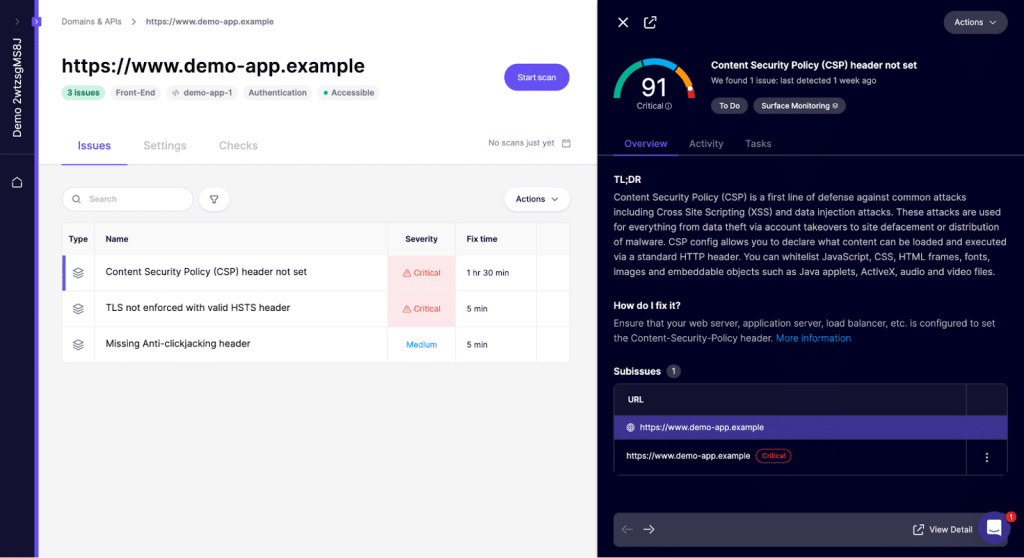Open the To Do status selector

point(729,105)
